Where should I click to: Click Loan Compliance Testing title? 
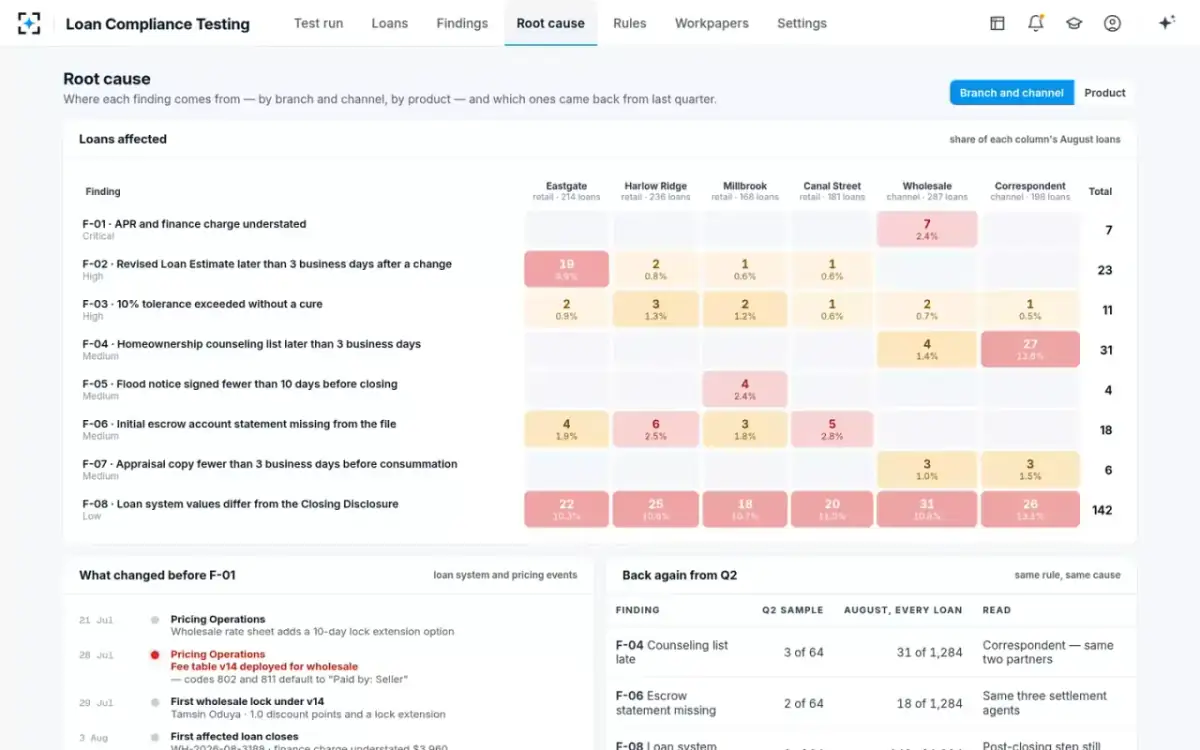(158, 24)
